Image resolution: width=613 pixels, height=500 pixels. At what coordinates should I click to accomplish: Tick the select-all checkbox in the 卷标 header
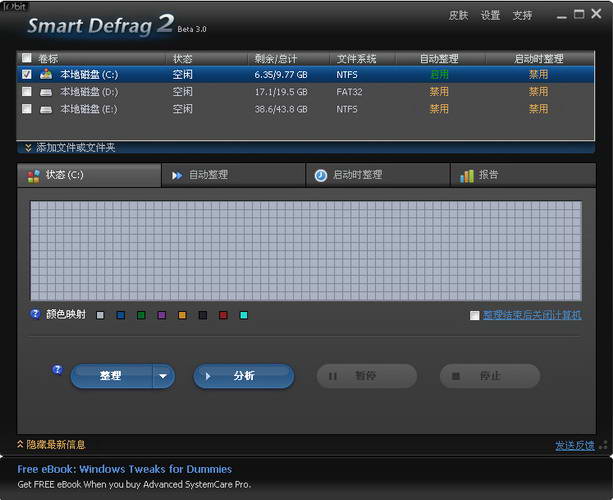(x=27, y=58)
